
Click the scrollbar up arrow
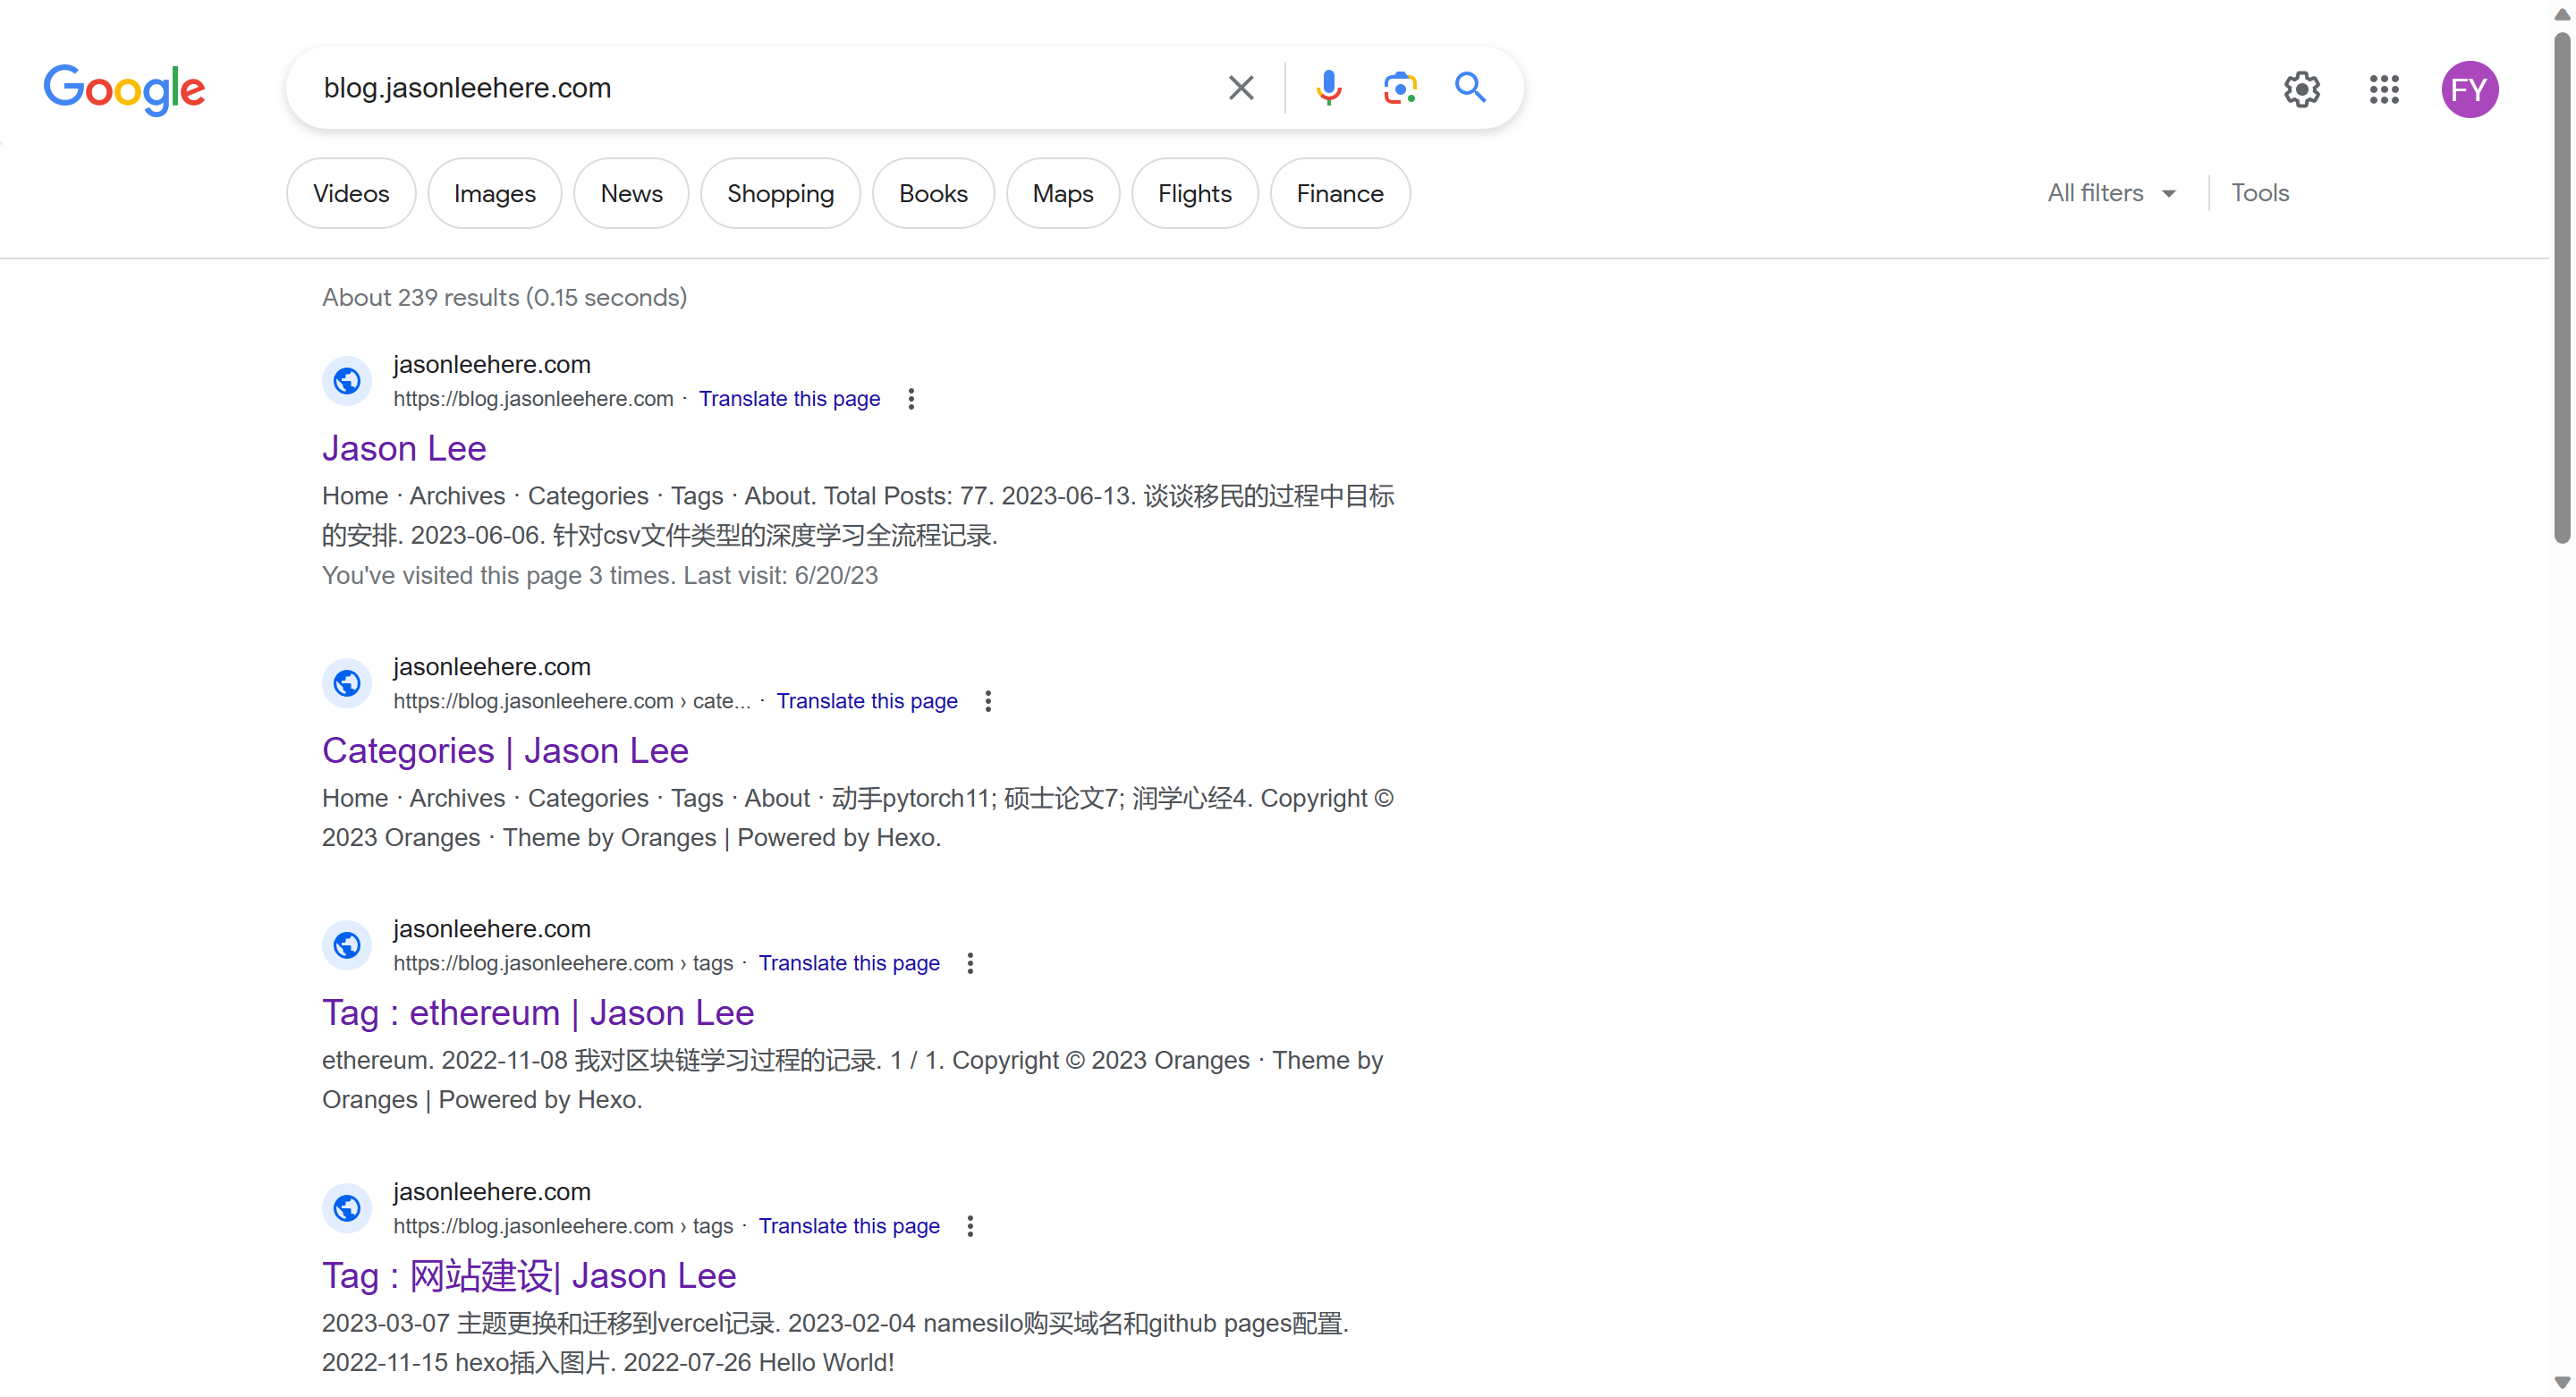[2561, 14]
